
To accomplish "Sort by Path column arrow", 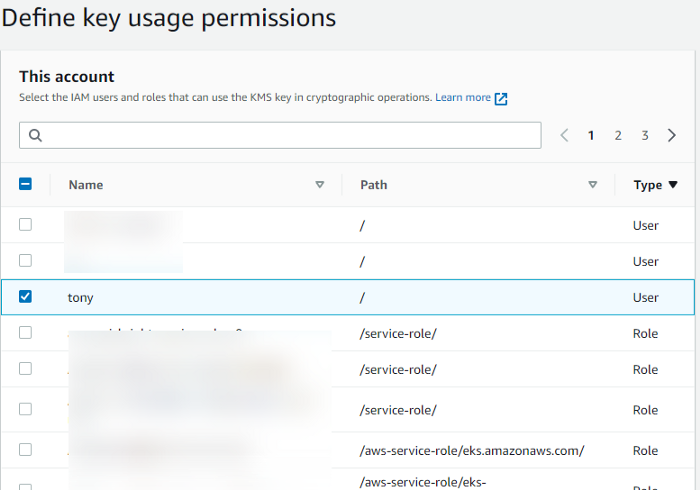I will pyautogui.click(x=593, y=184).
